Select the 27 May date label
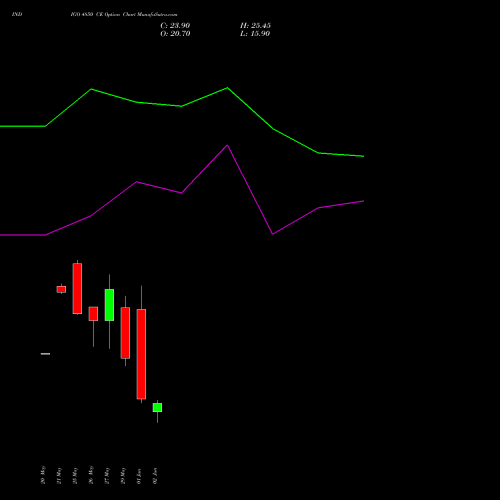Screen dimensions: 500x500 pyautogui.click(x=107, y=475)
